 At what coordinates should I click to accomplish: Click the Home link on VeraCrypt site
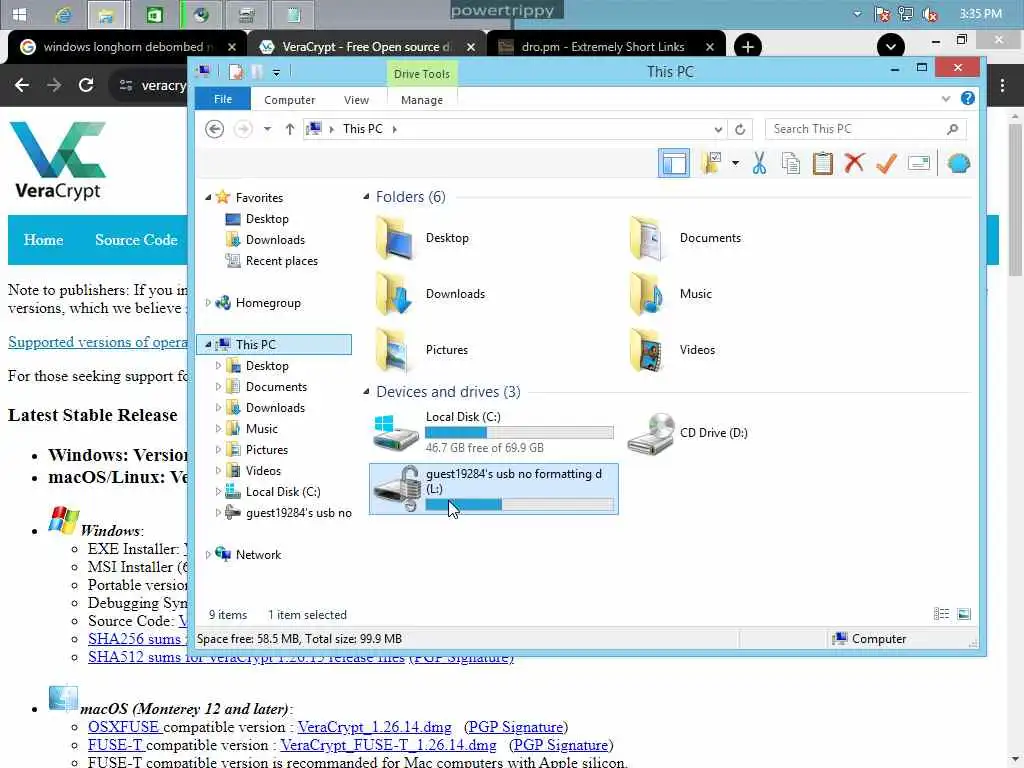43,240
